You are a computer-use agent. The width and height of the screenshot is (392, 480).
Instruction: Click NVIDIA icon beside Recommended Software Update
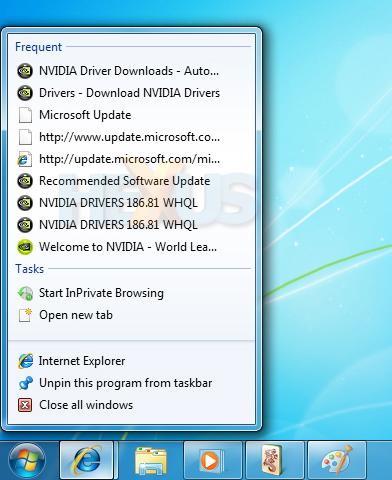pos(25,181)
